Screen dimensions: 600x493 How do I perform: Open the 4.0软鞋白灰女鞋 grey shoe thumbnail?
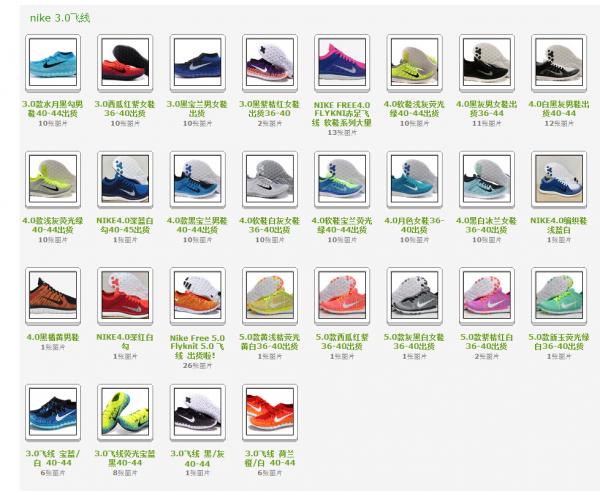coord(270,179)
